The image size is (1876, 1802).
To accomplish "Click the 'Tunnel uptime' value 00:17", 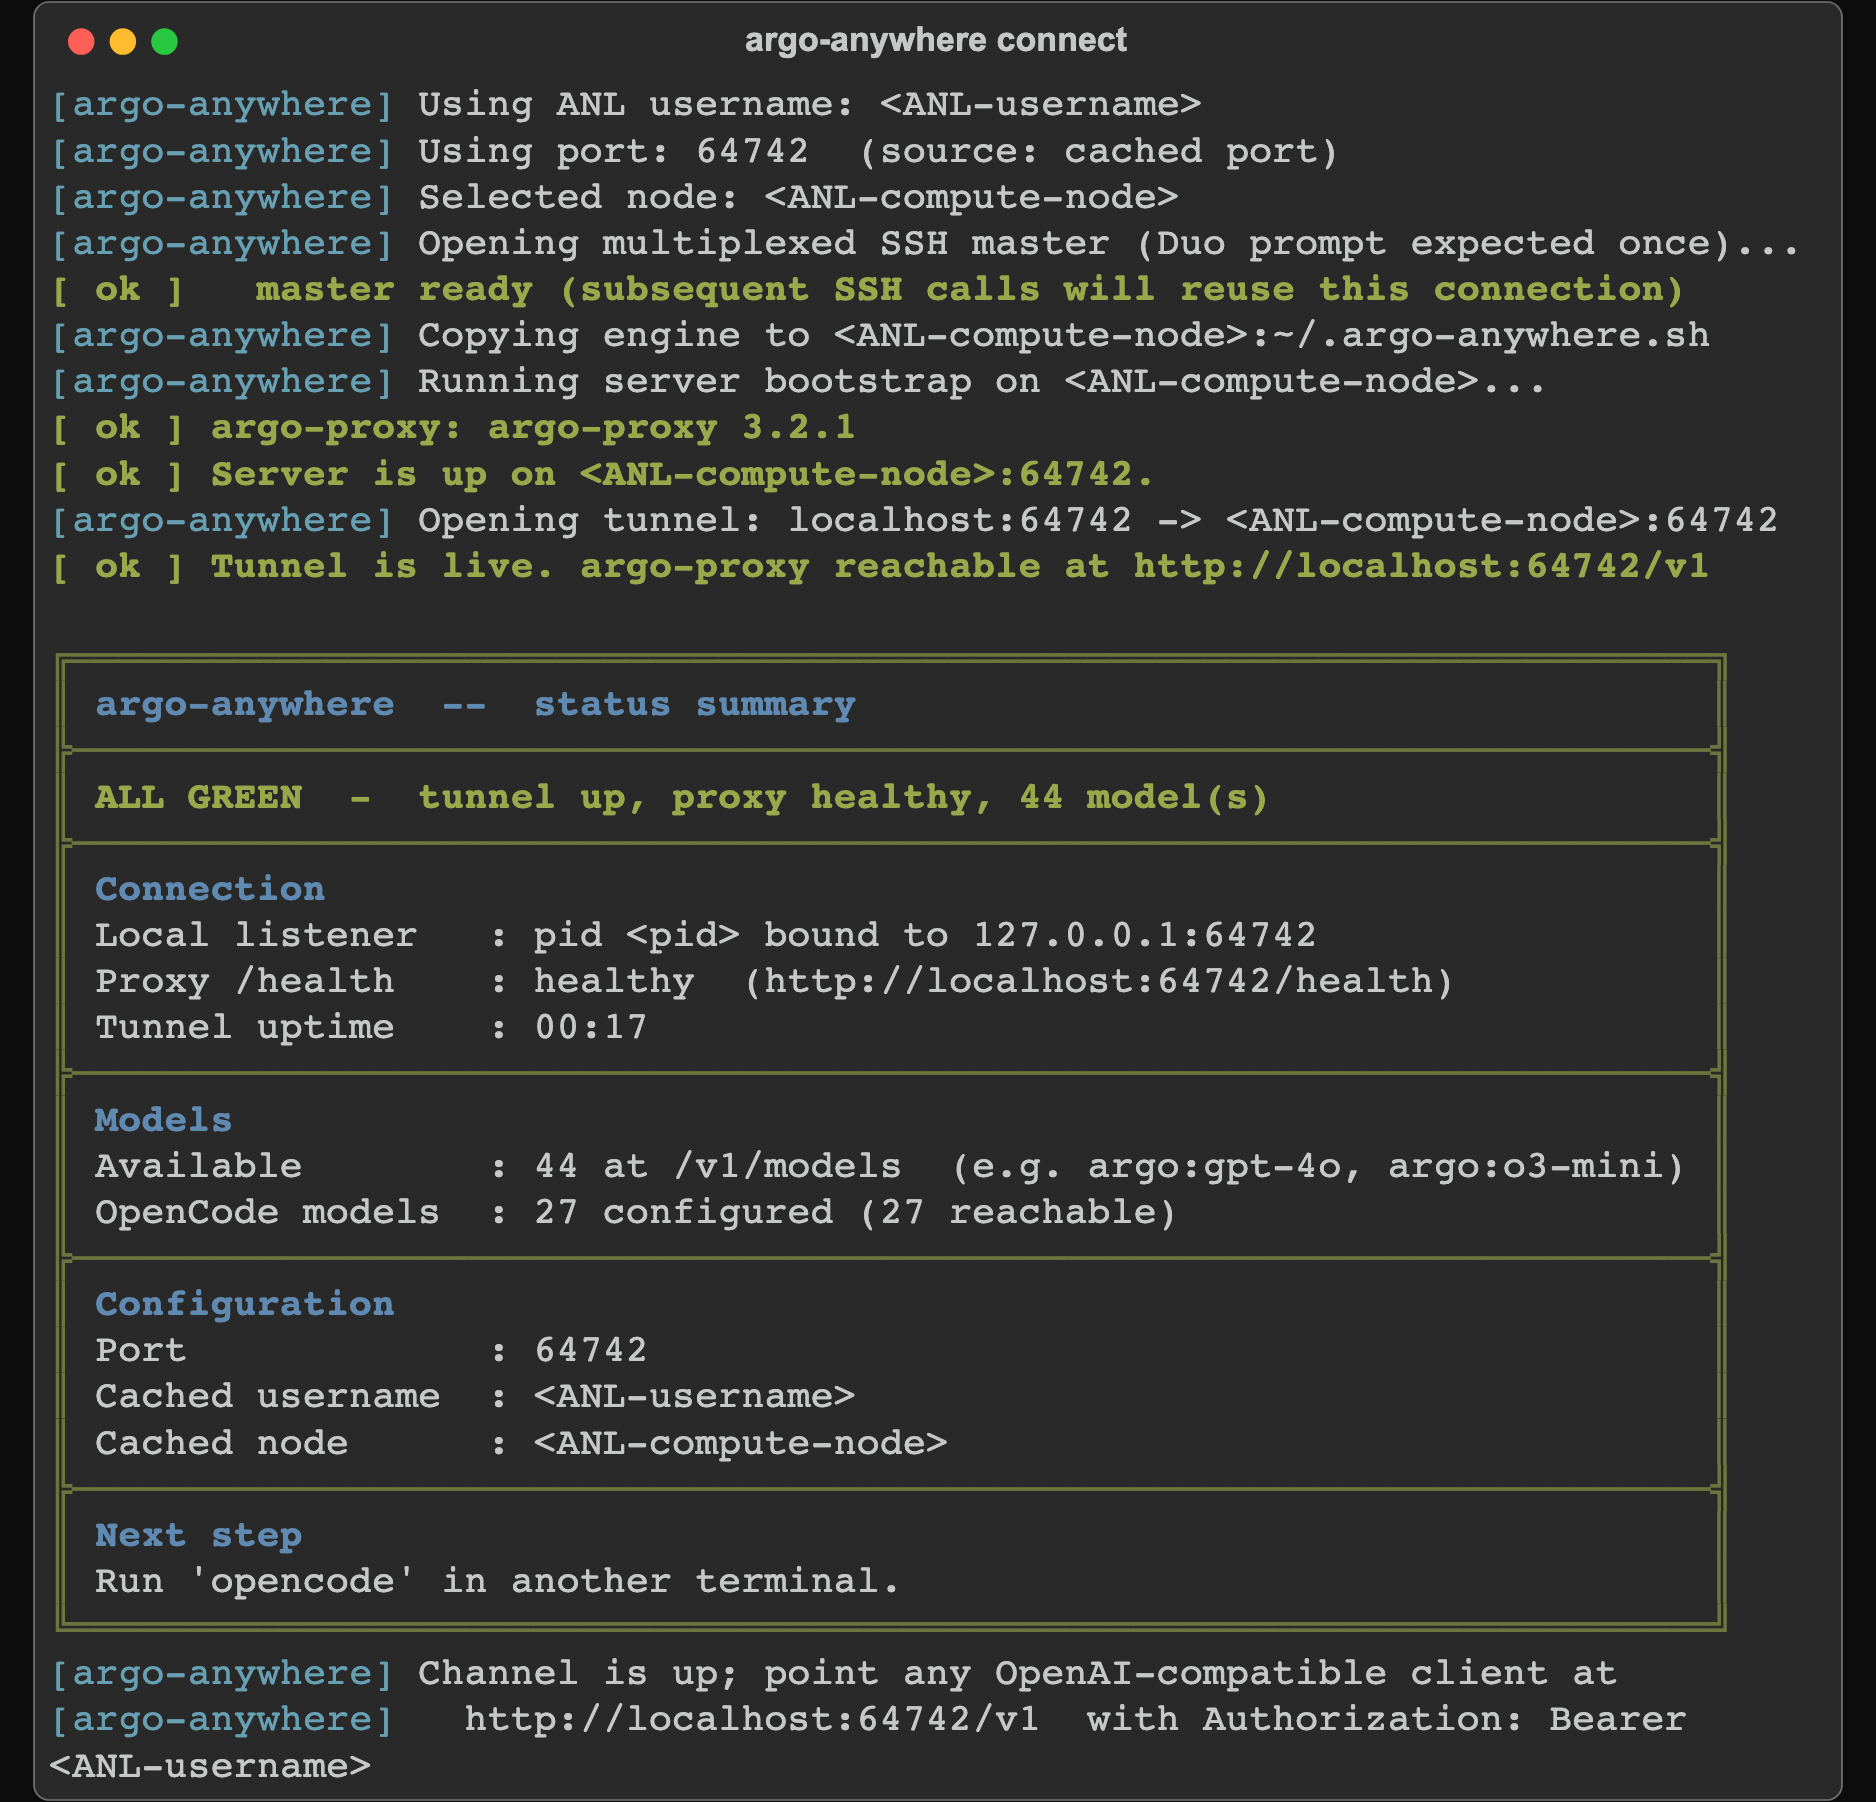I will click(x=591, y=1026).
